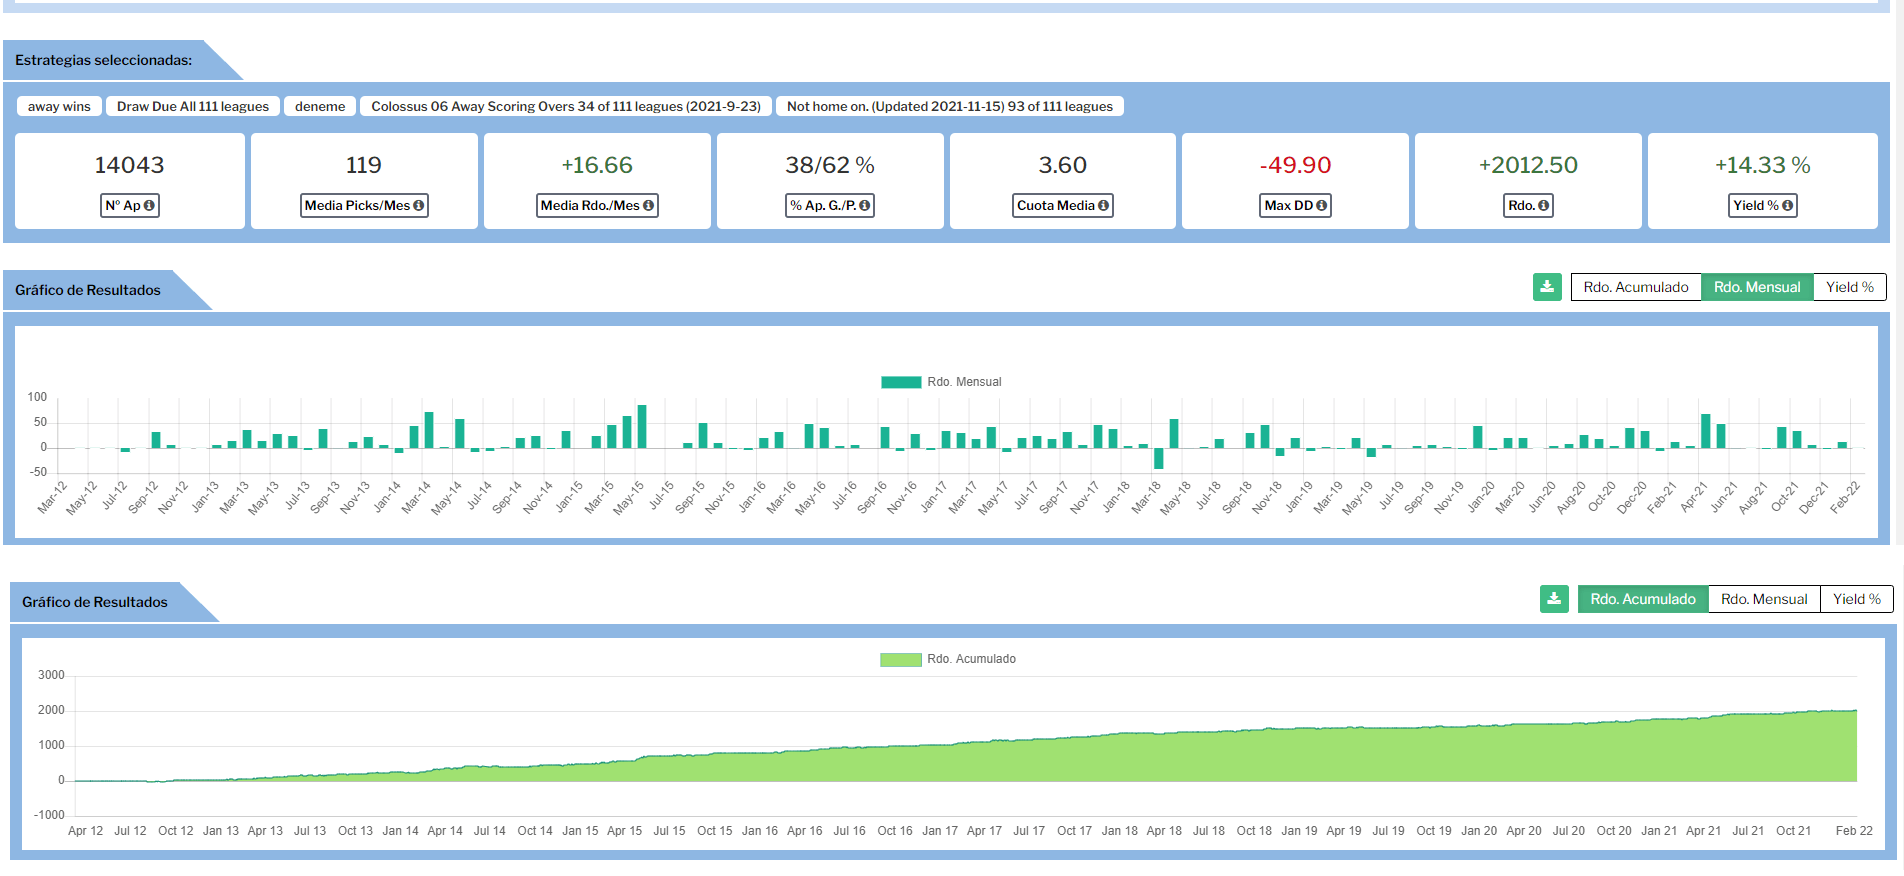The image size is (1904, 876).
Task: Click the info icon beside Max DD
Action: 1321,206
